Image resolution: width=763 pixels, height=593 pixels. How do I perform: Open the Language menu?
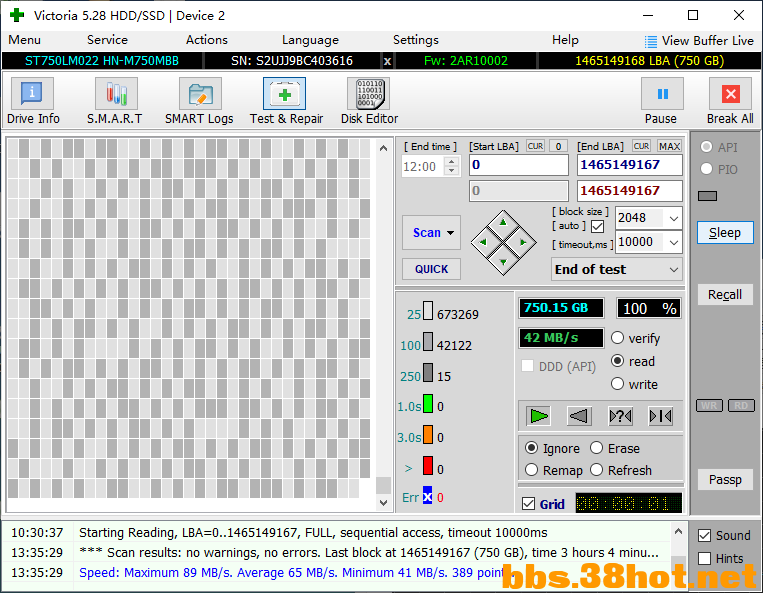[310, 40]
